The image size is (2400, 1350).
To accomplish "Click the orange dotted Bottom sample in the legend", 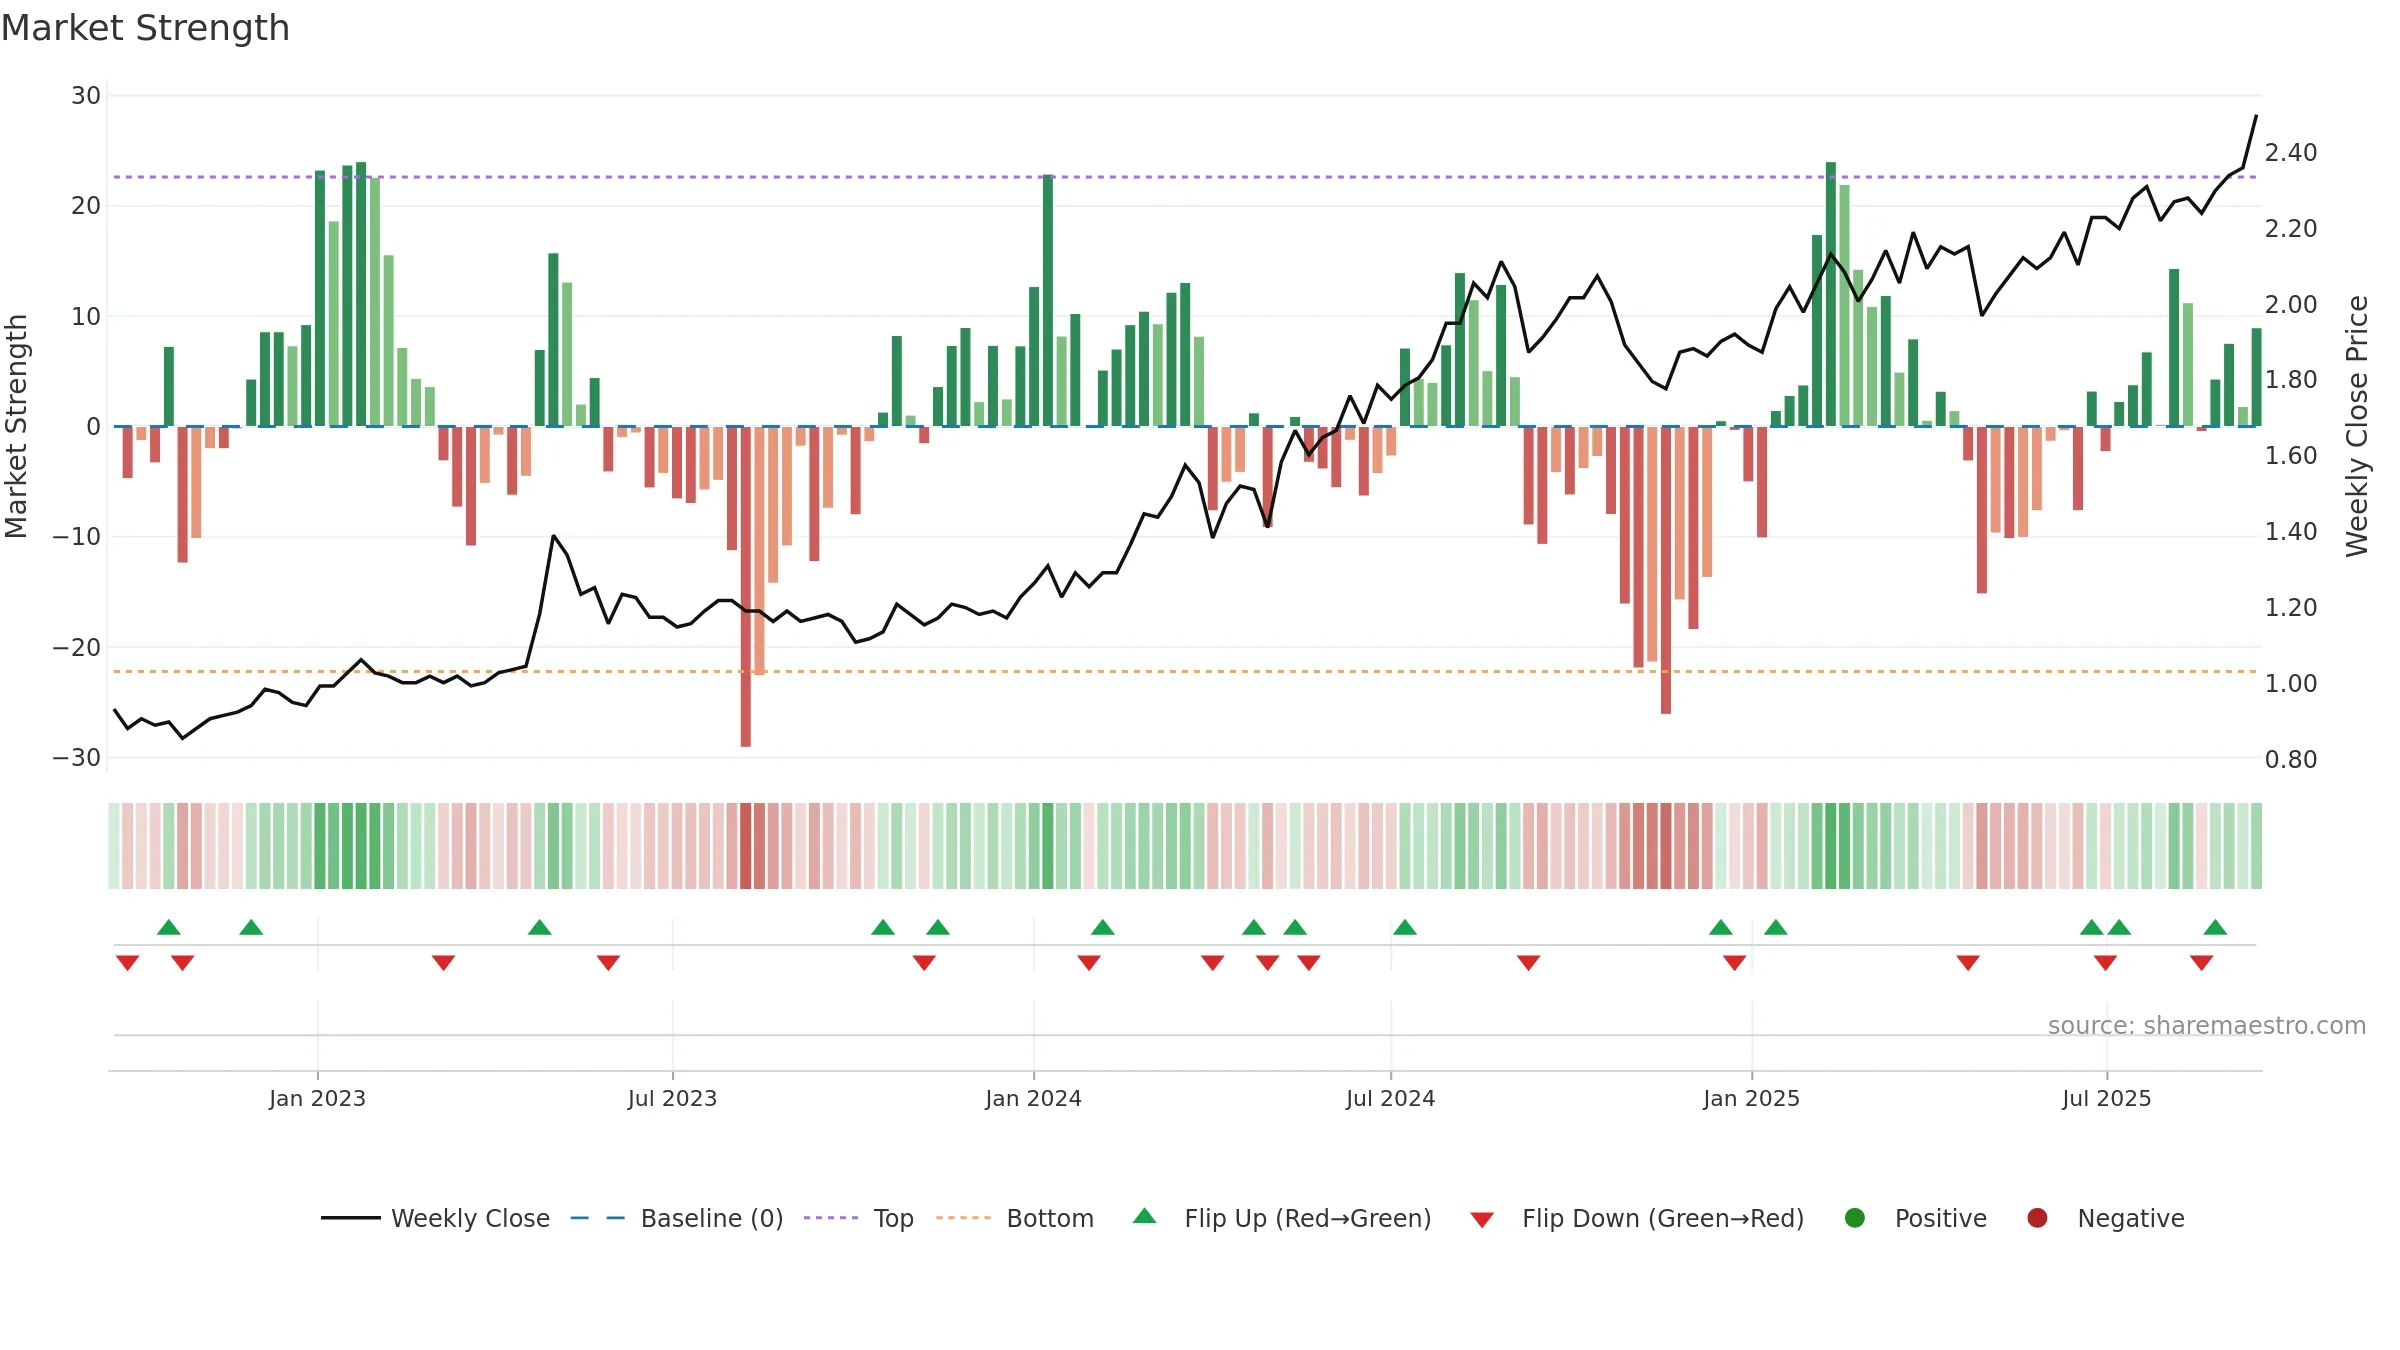I will click(x=964, y=1218).
